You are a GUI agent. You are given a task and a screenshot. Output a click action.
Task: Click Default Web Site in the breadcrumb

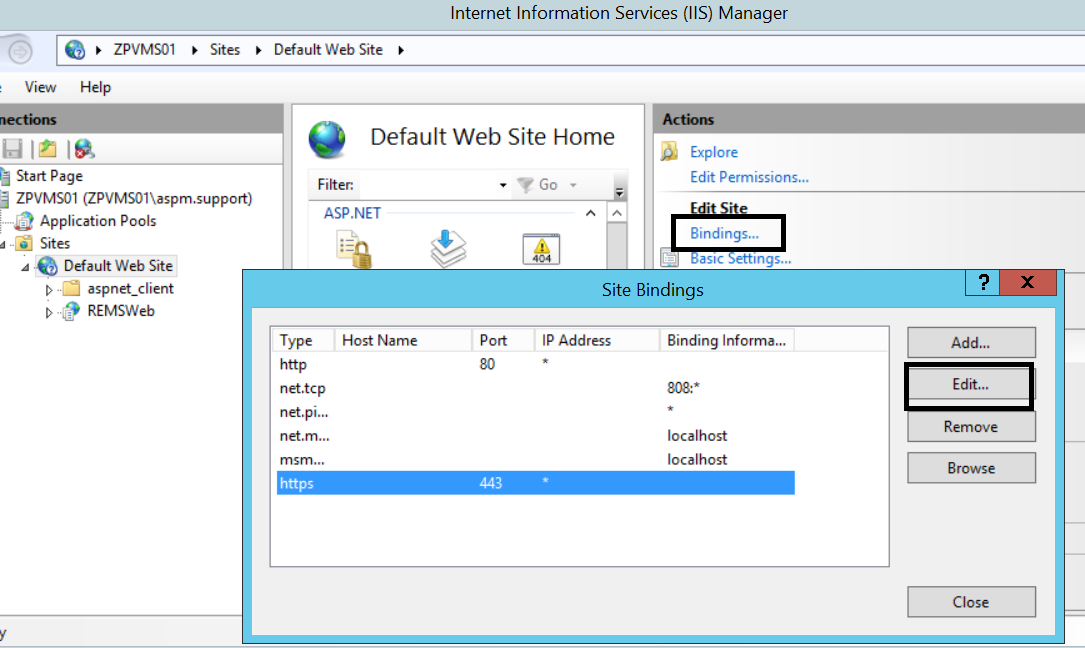(328, 50)
